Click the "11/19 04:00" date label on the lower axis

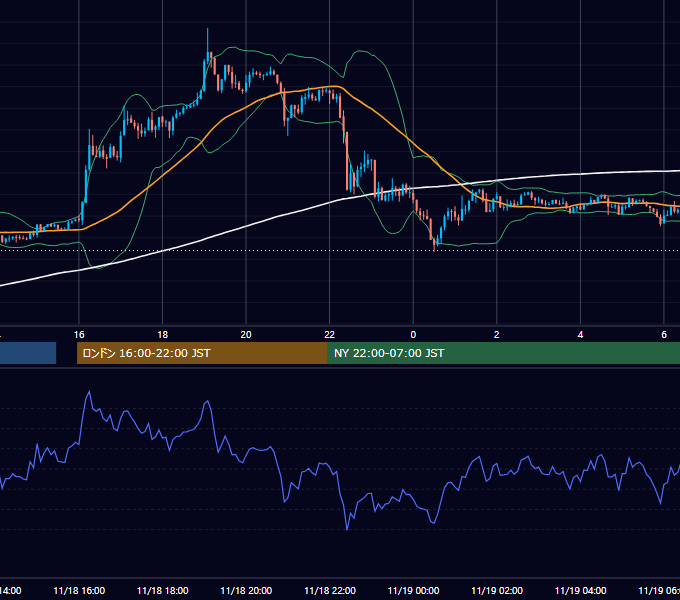[x=580, y=591]
